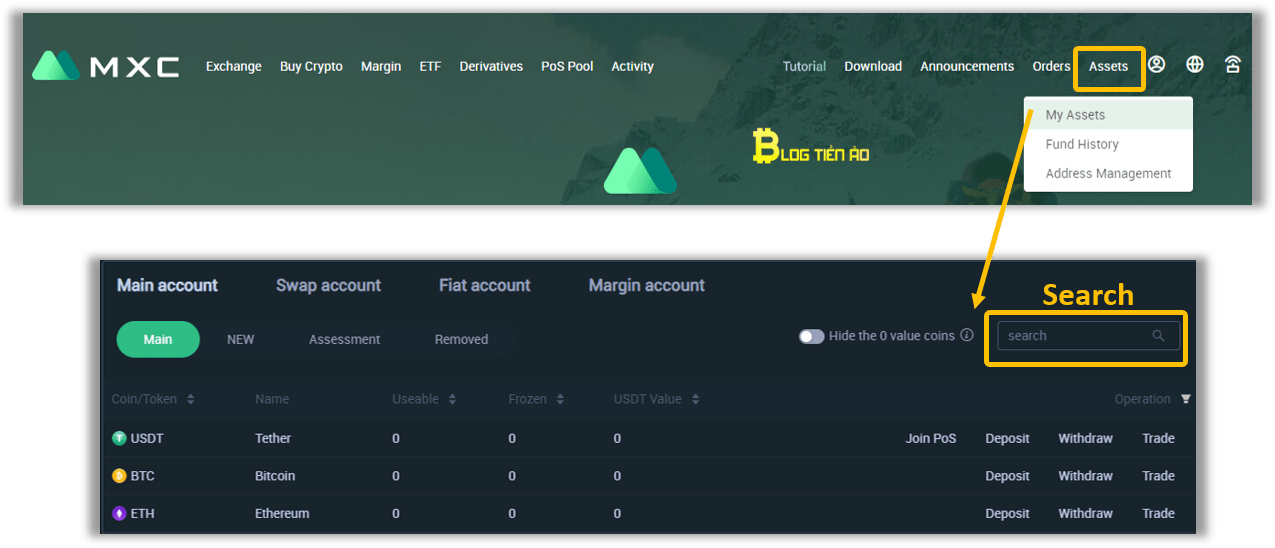The width and height of the screenshot is (1275, 548).
Task: Open Address Management from dropdown
Action: click(1108, 173)
